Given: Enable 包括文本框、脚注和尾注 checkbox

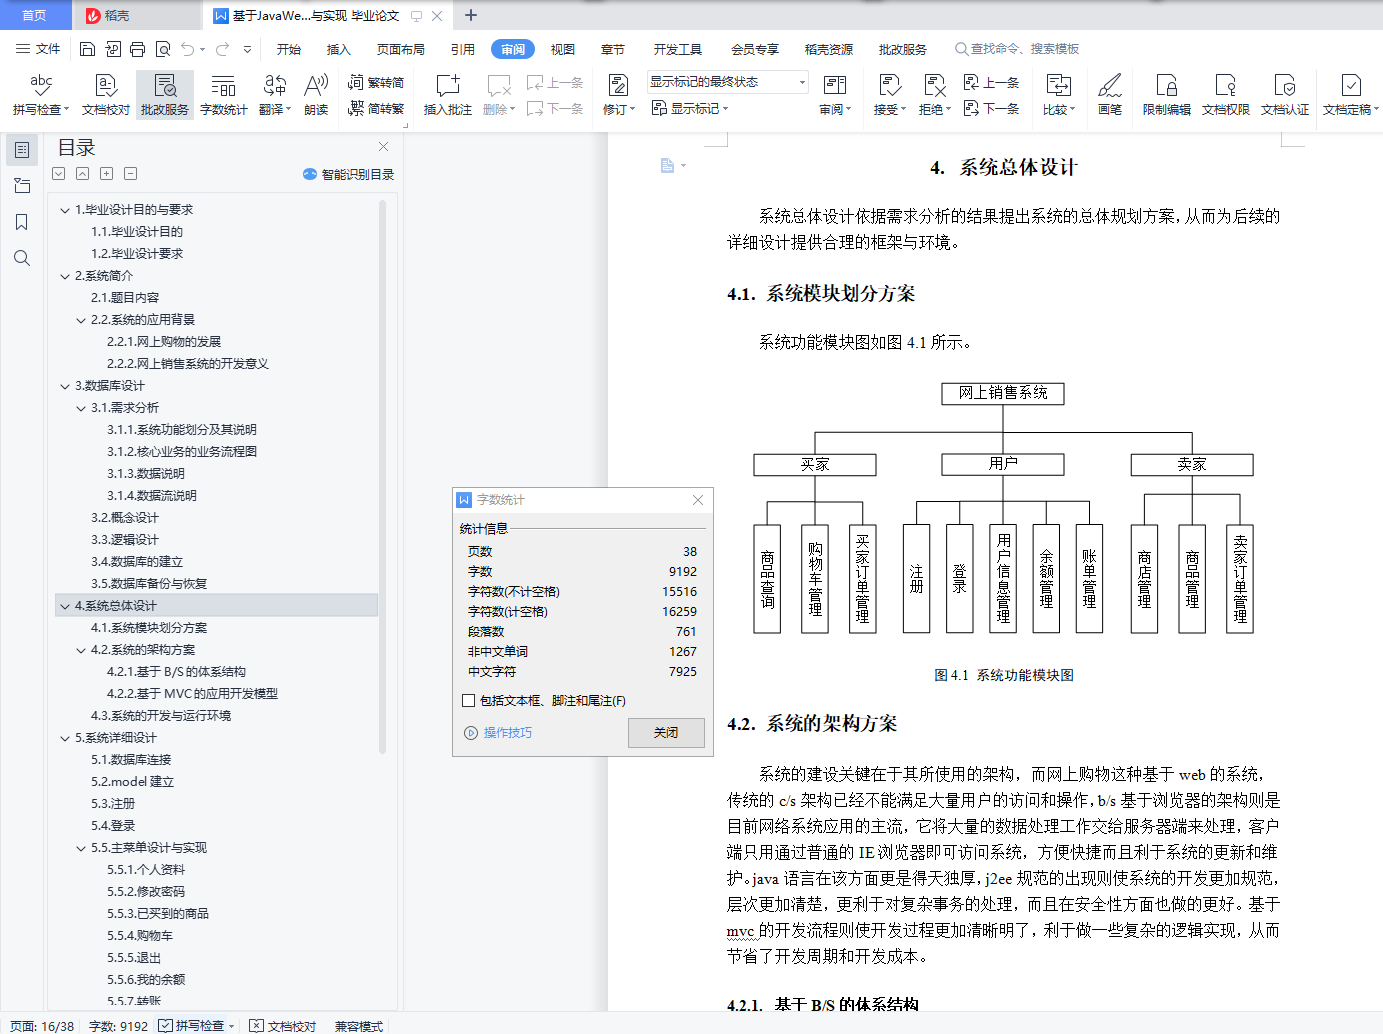Looking at the screenshot, I should [469, 701].
